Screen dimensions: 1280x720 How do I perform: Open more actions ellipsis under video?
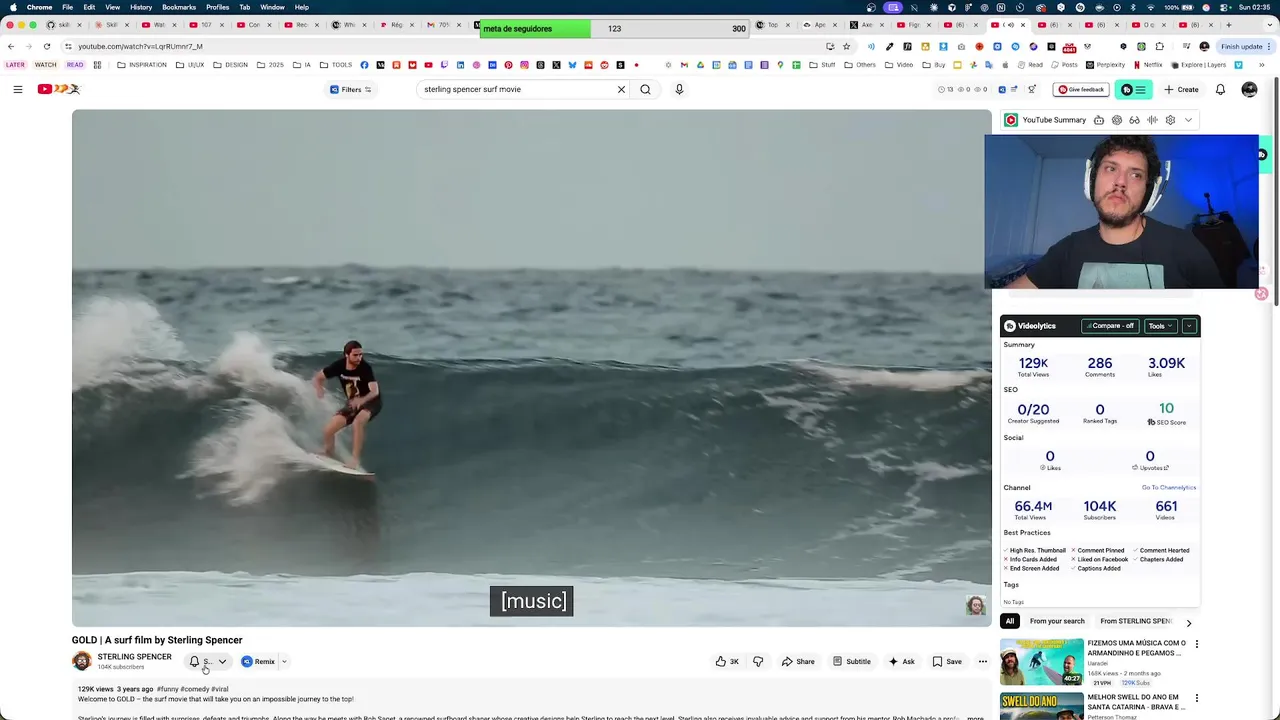coord(982,661)
